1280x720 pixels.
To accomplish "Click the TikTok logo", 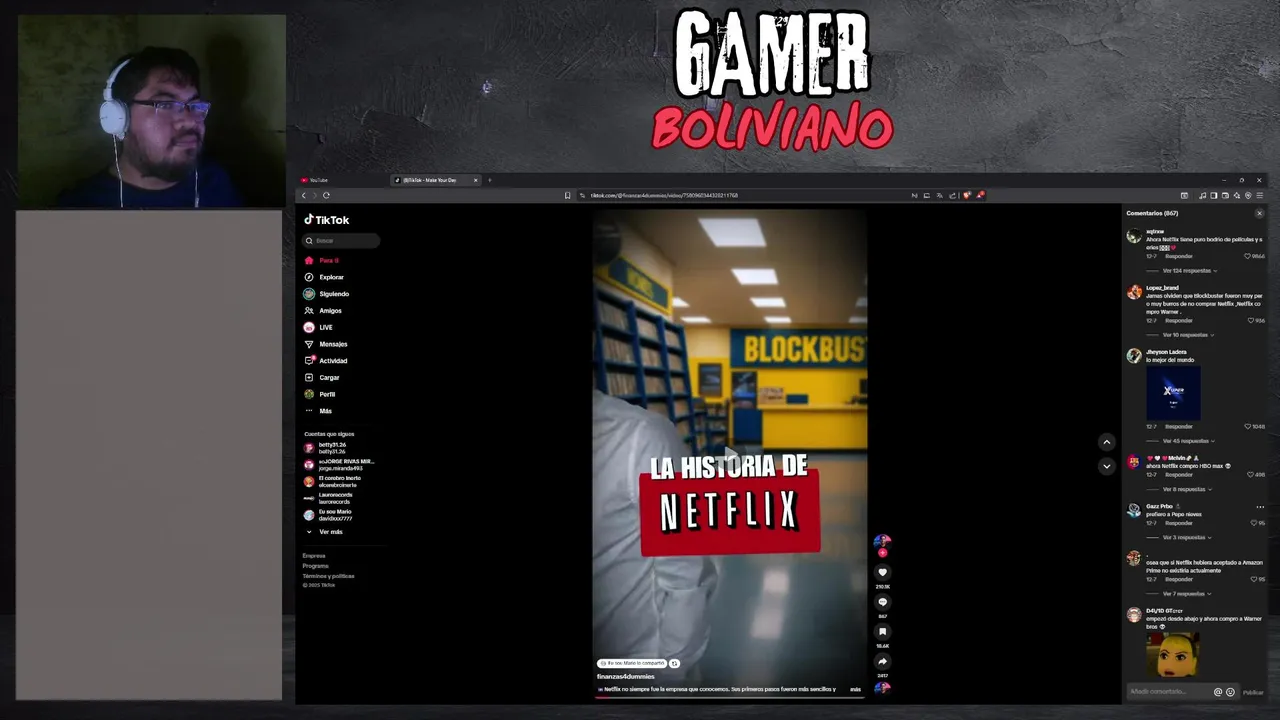I will [327, 220].
